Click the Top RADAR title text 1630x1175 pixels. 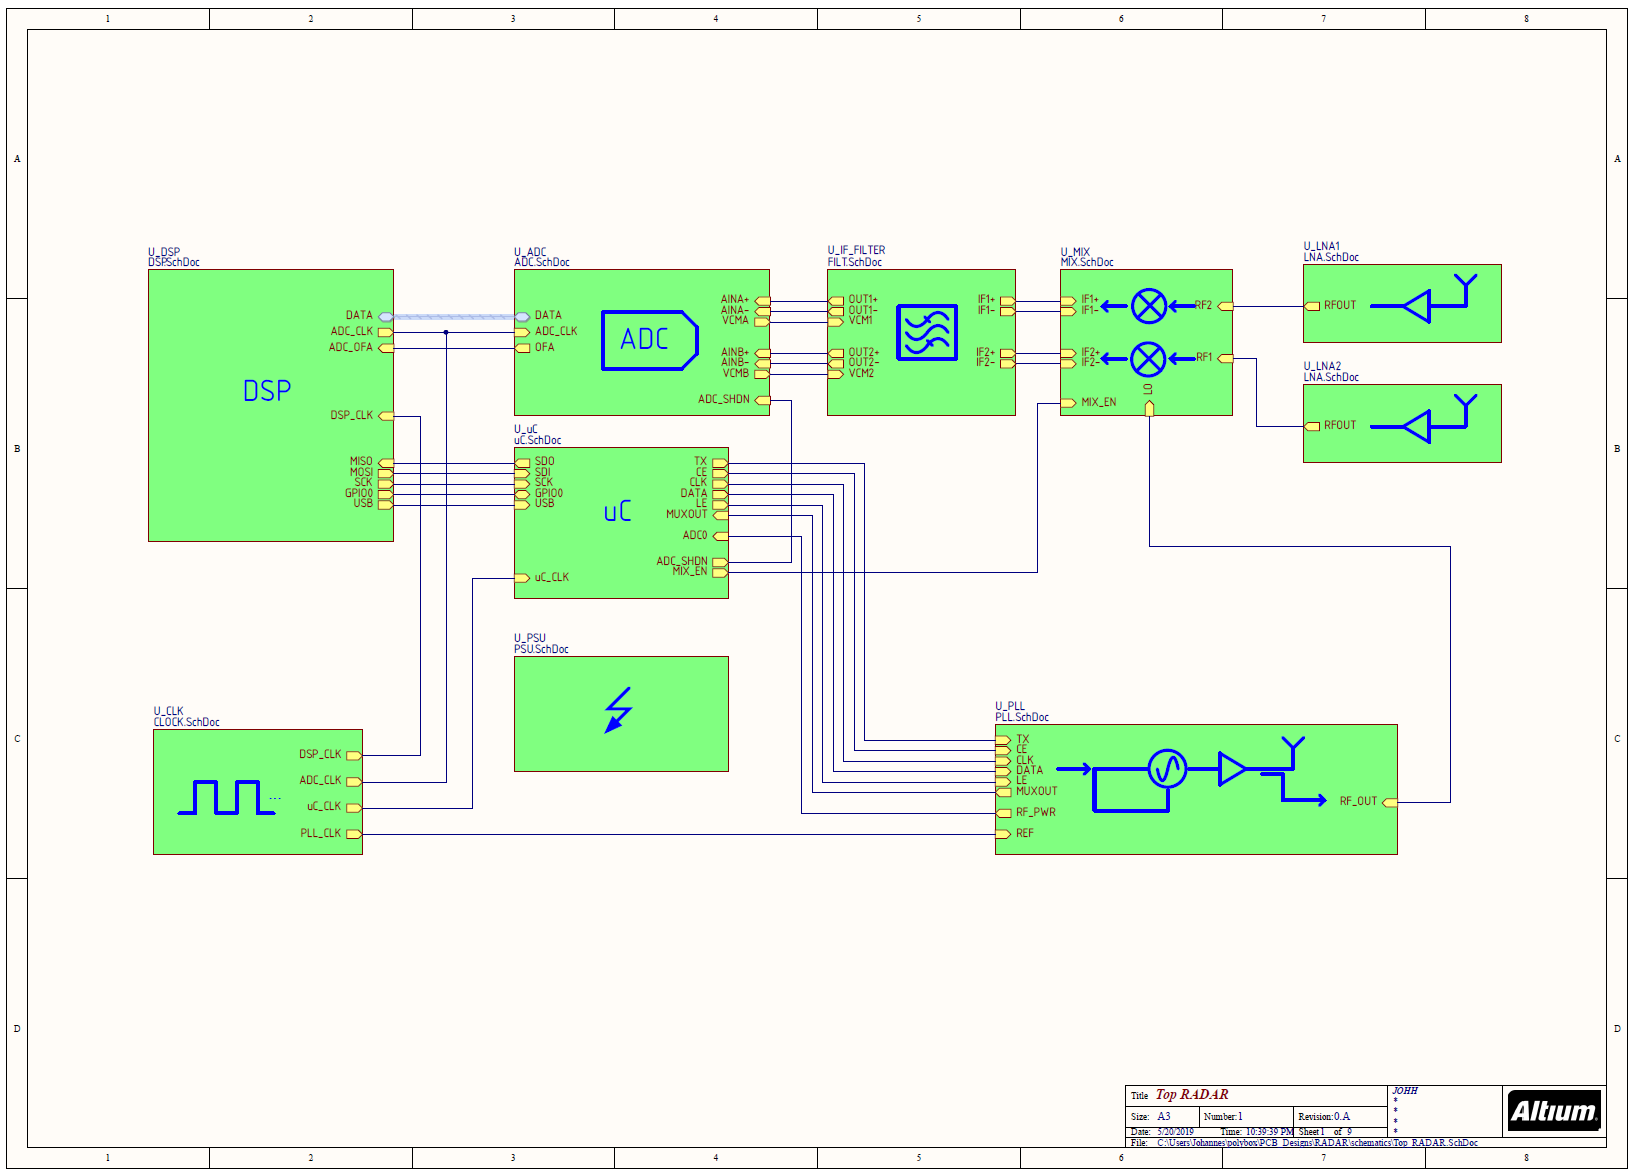tap(1192, 1095)
